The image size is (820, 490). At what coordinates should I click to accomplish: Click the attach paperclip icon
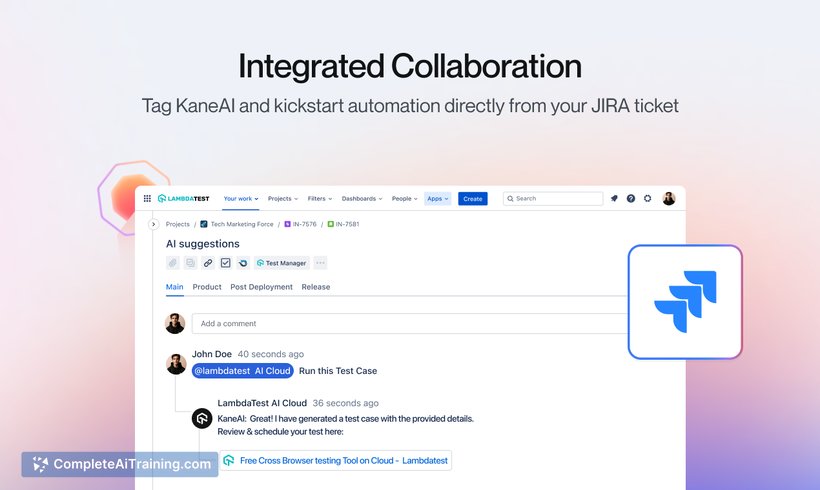click(x=173, y=263)
